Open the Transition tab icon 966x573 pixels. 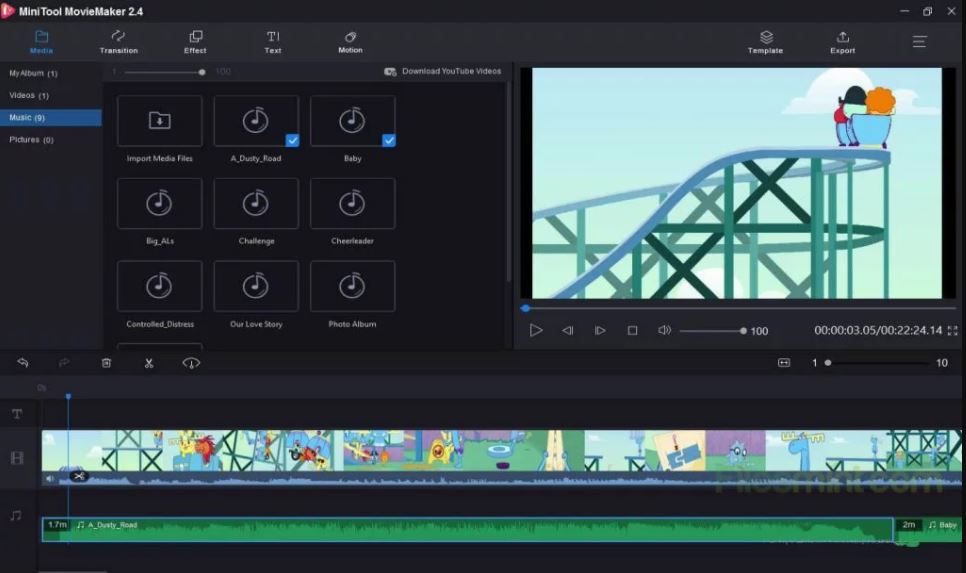click(x=118, y=36)
